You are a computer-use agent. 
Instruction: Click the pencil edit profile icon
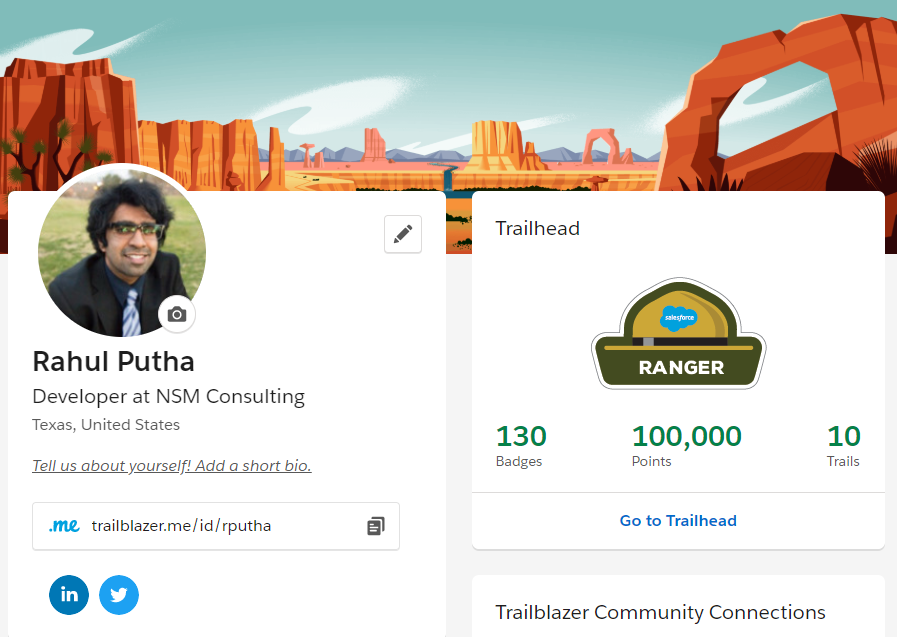pos(403,234)
